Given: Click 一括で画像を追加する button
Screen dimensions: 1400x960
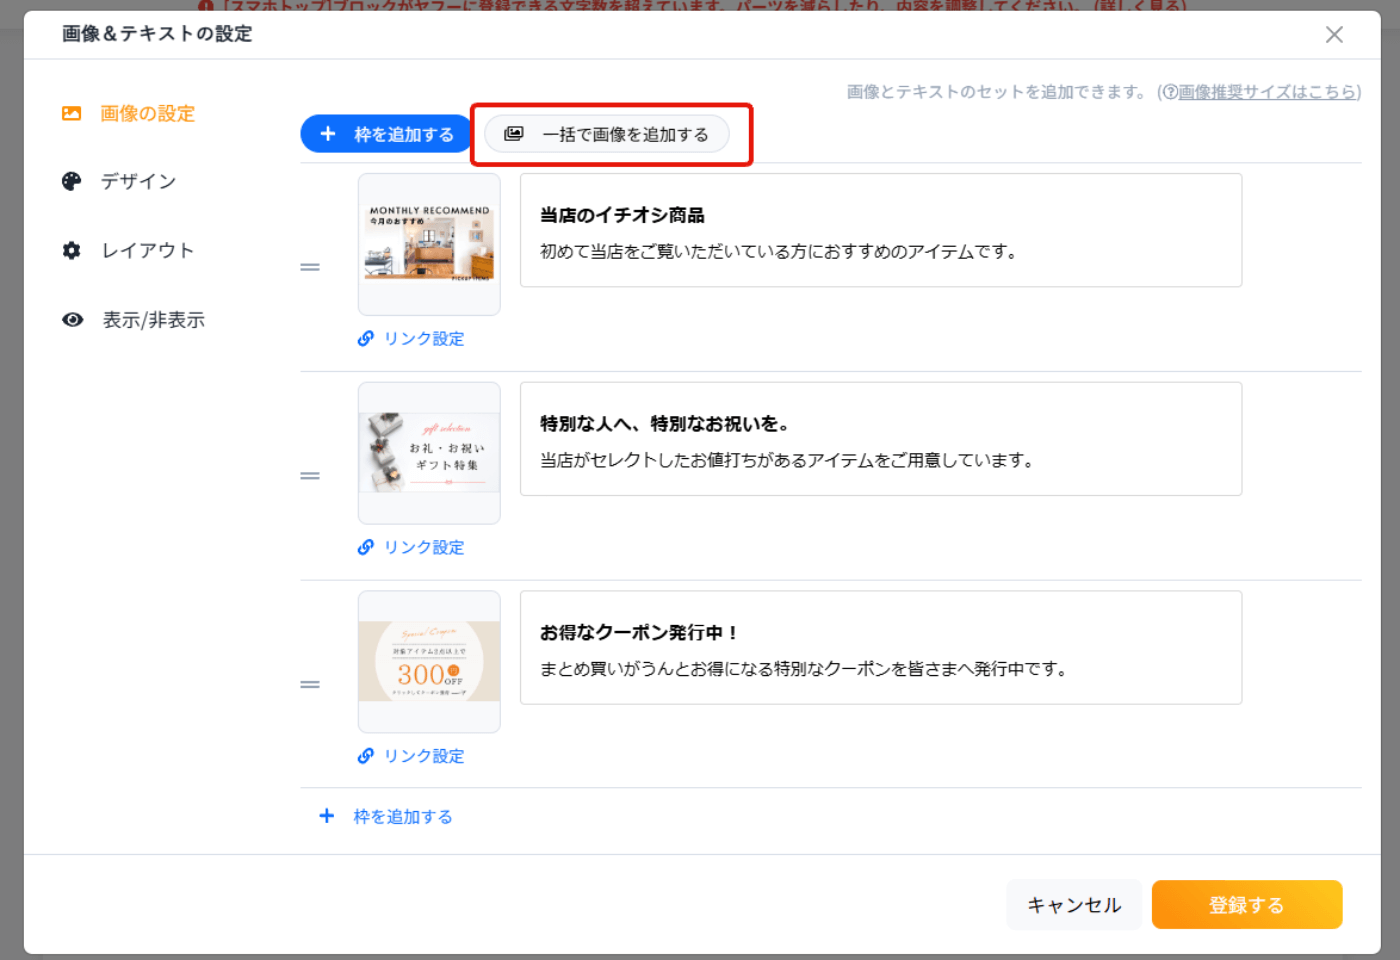Looking at the screenshot, I should [x=607, y=134].
